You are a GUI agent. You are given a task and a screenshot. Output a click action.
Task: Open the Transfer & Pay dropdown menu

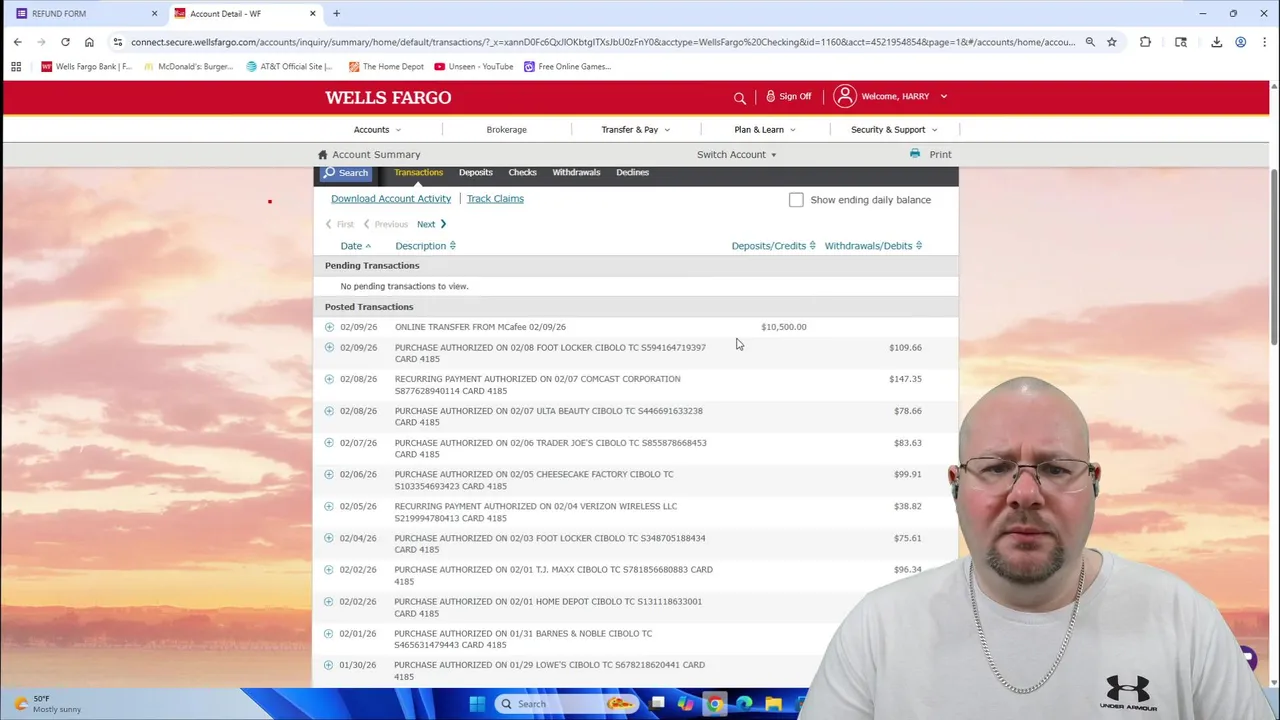636,130
